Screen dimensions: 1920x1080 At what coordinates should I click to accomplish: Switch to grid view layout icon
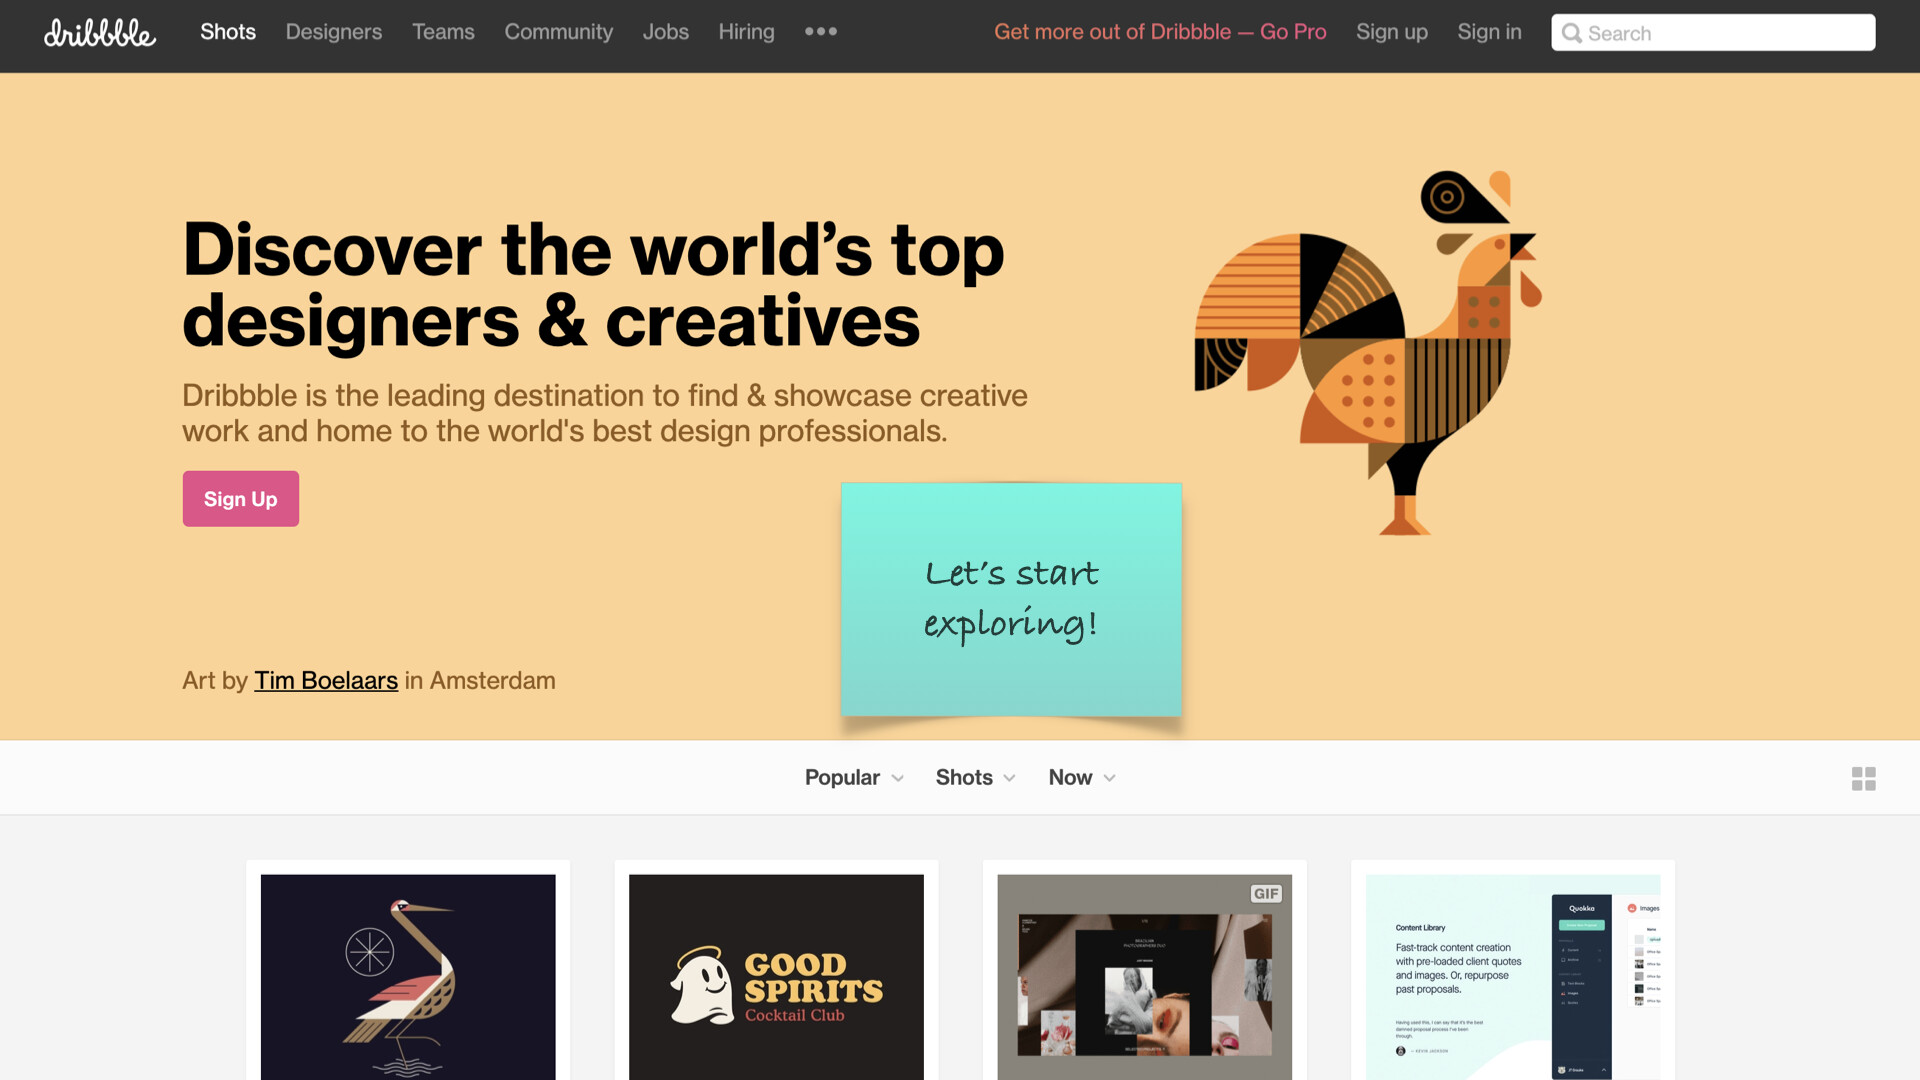1863,778
